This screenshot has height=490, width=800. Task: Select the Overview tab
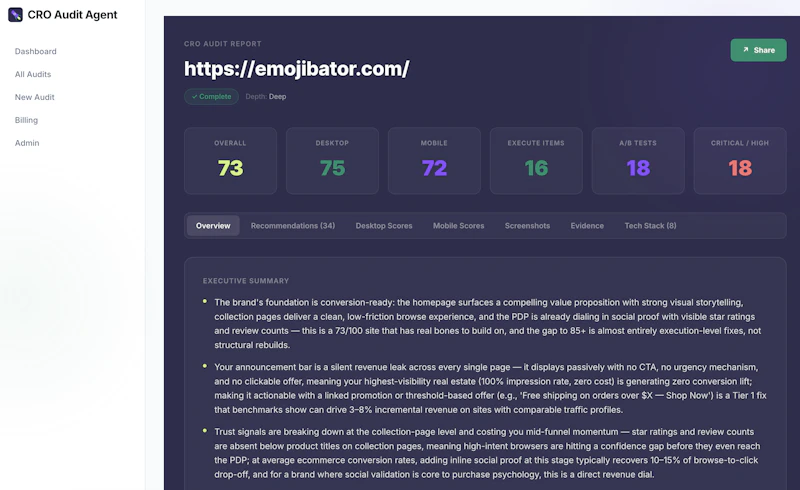(x=213, y=226)
